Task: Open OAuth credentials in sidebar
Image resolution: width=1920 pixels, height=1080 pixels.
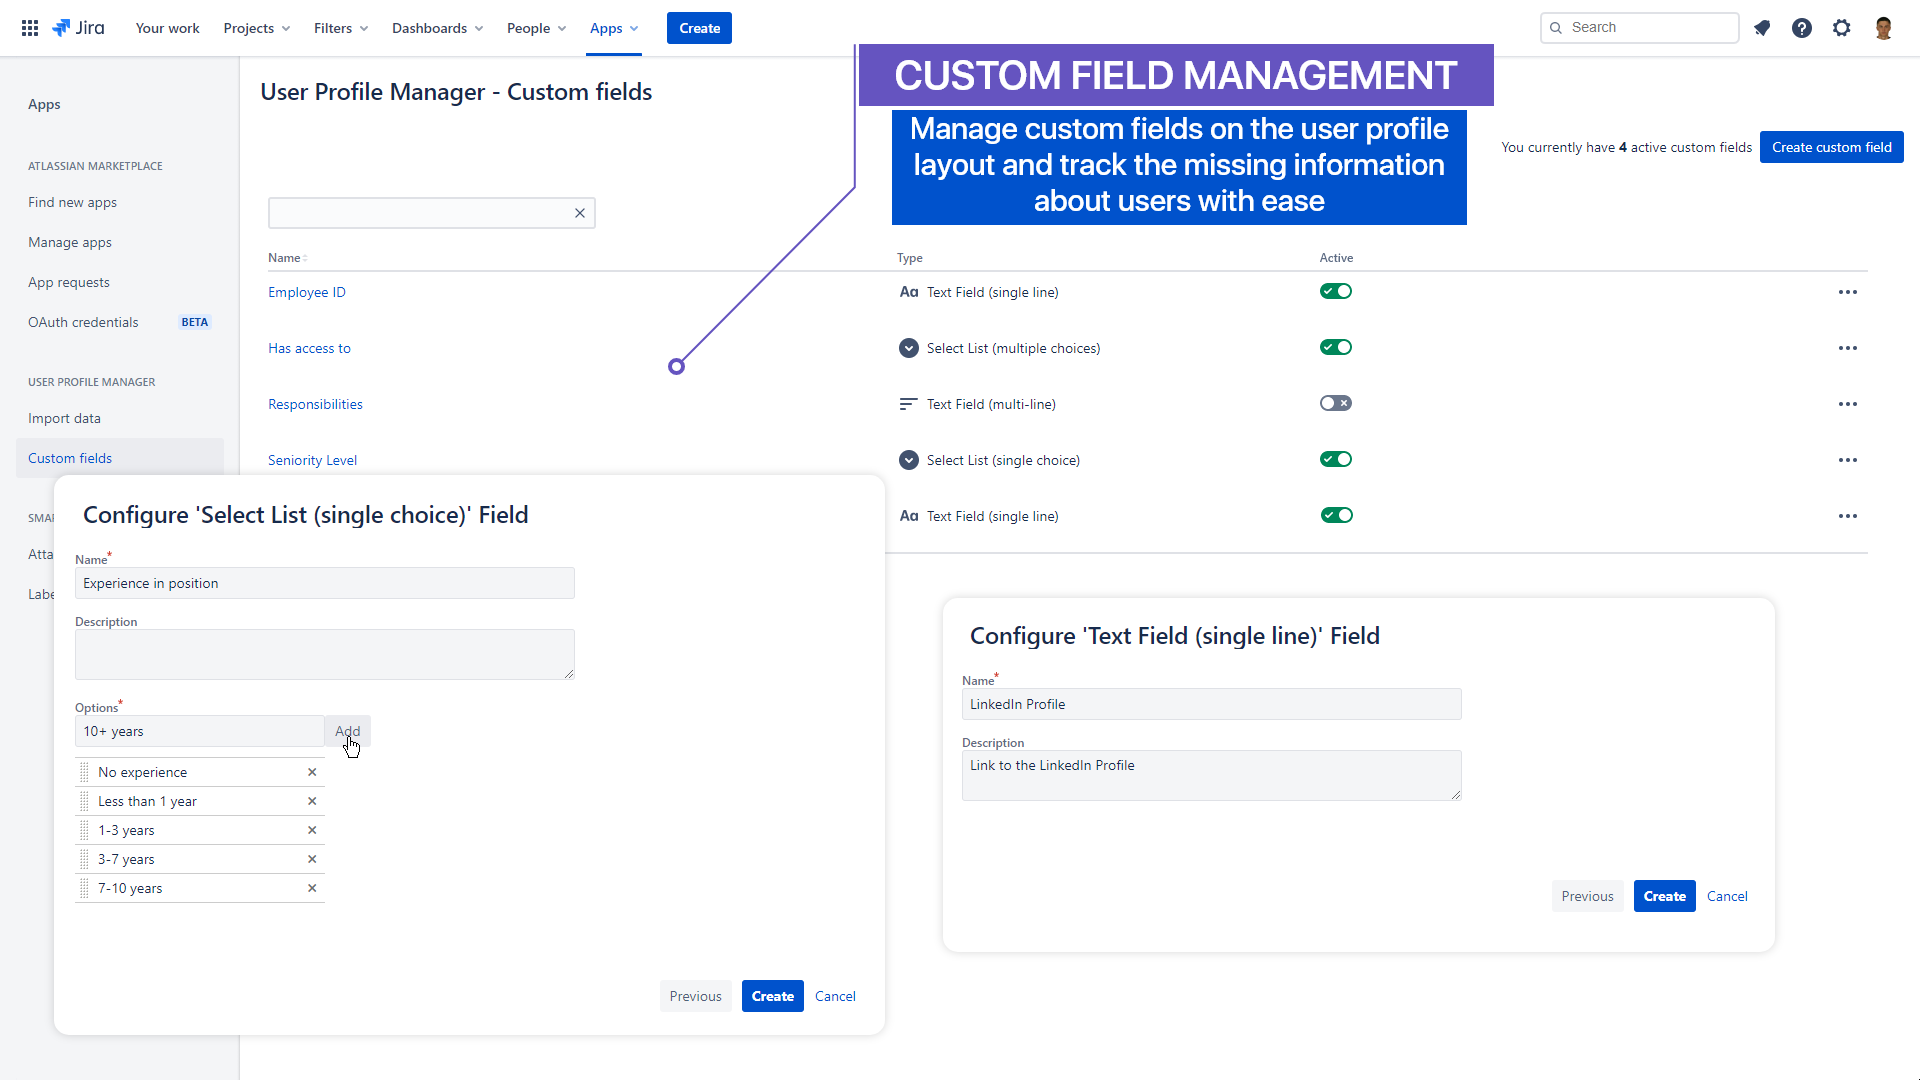Action: [x=83, y=322]
